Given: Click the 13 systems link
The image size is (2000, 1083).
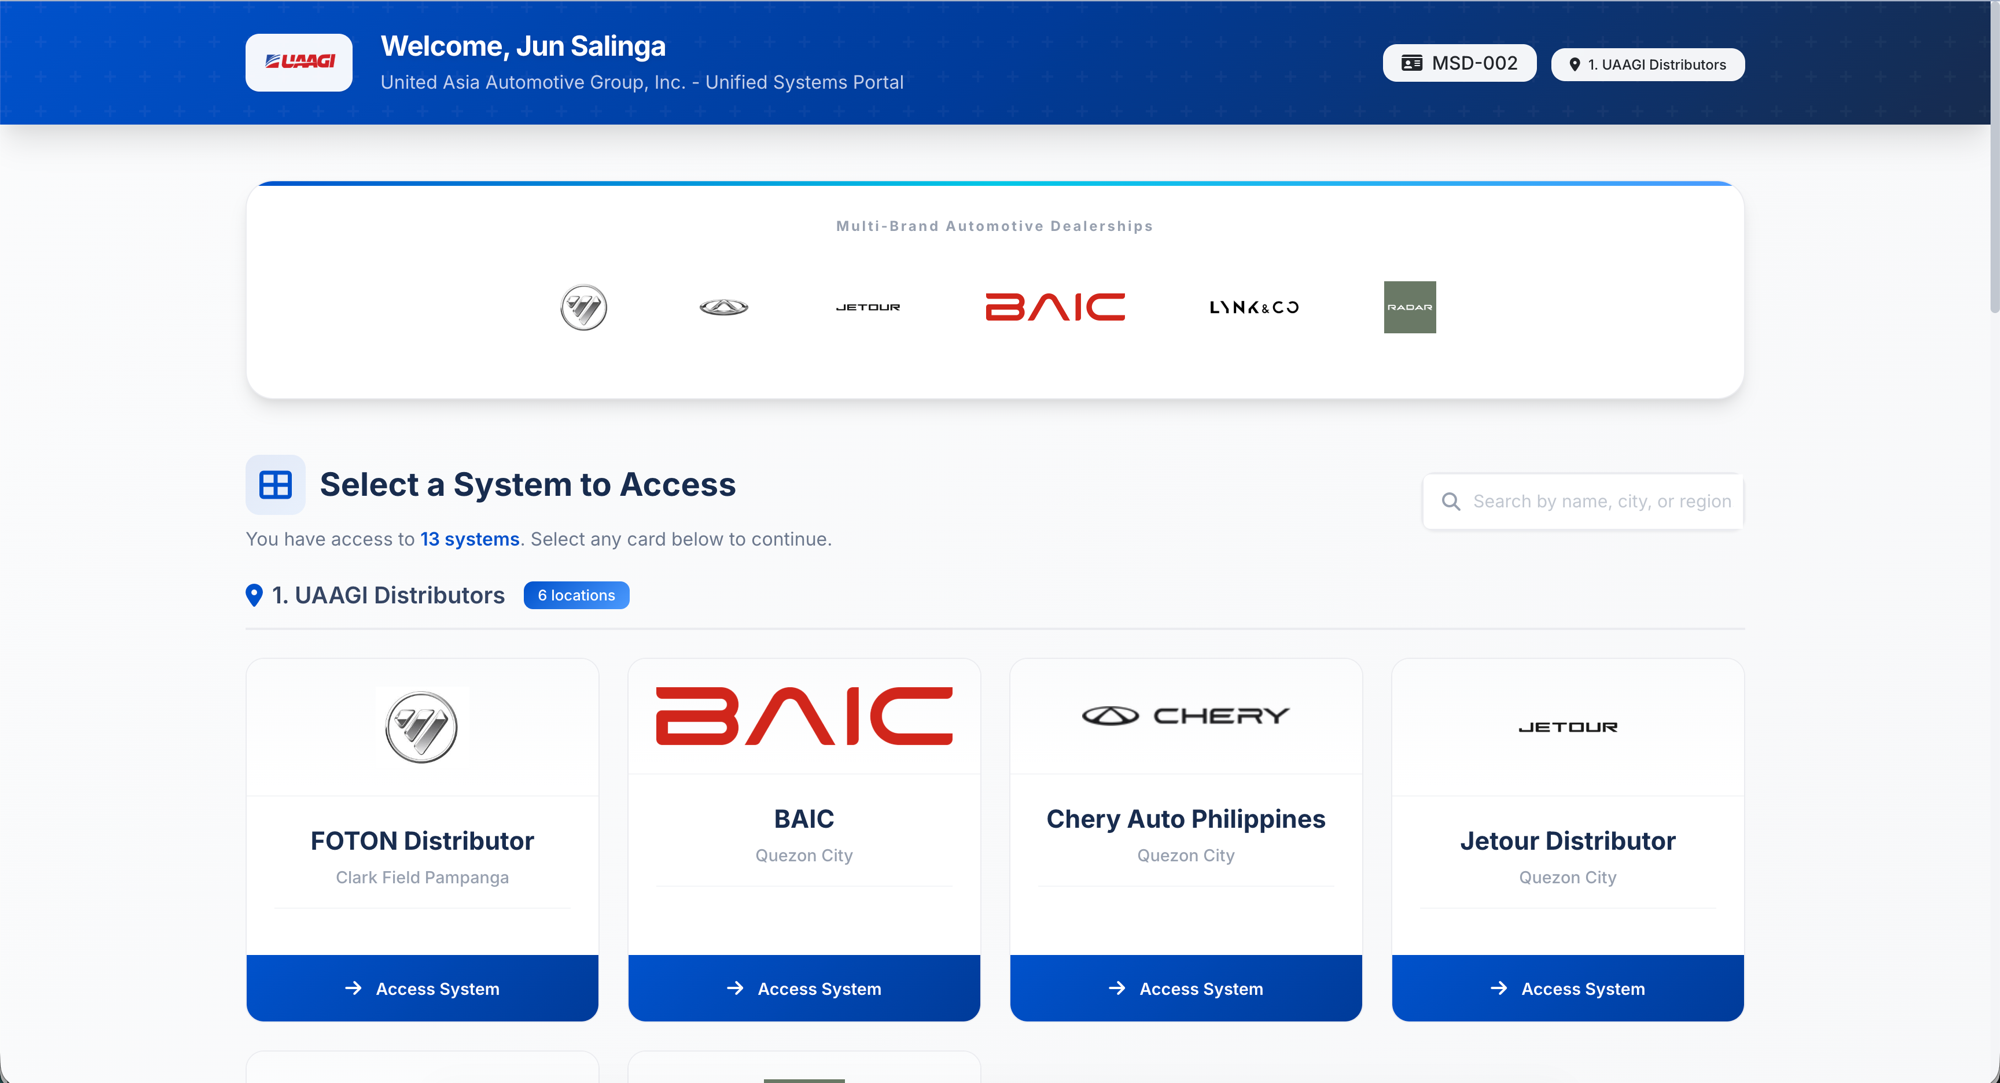Looking at the screenshot, I should tap(469, 539).
